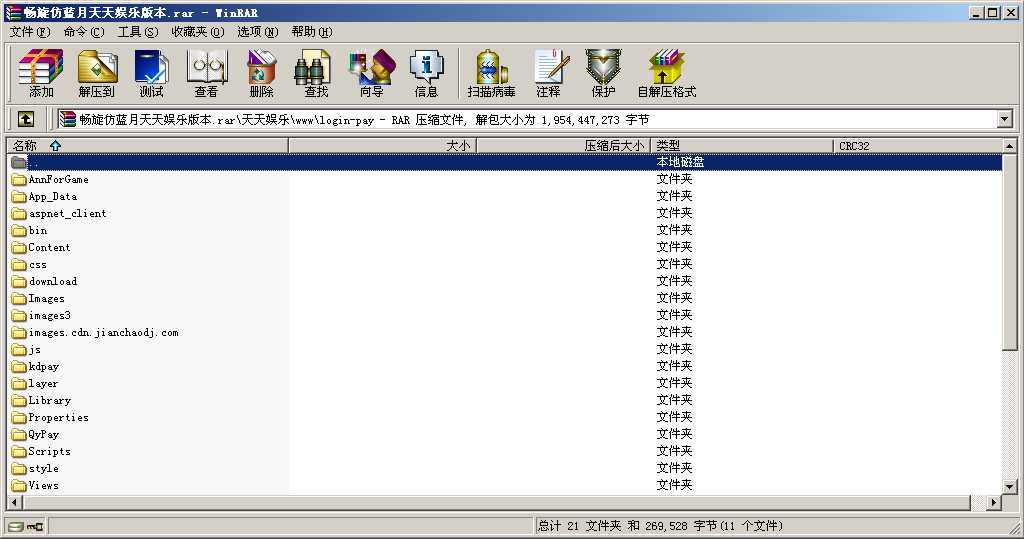Select the Content folder
The height and width of the screenshot is (539, 1024).
pyautogui.click(x=41, y=247)
